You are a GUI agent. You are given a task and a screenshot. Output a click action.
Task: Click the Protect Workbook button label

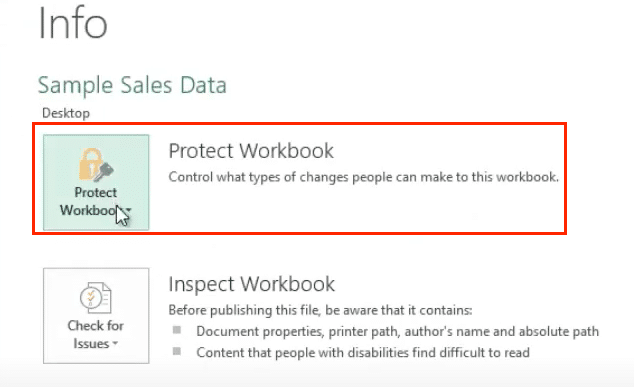[96, 201]
